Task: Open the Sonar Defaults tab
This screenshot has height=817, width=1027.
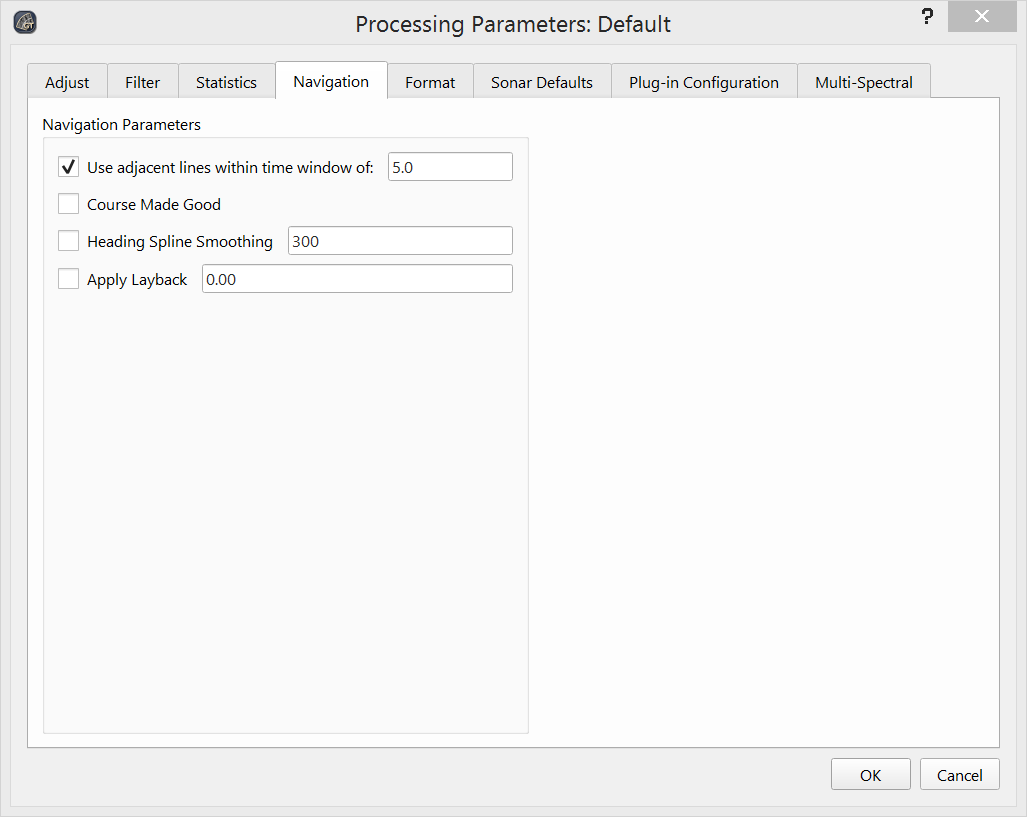Action: [x=542, y=82]
